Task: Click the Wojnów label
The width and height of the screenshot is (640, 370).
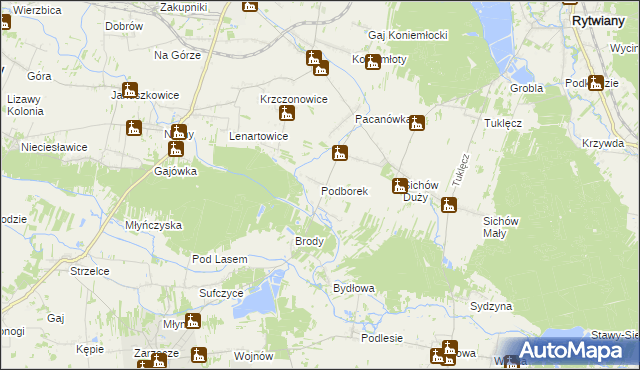Action: [x=253, y=356]
